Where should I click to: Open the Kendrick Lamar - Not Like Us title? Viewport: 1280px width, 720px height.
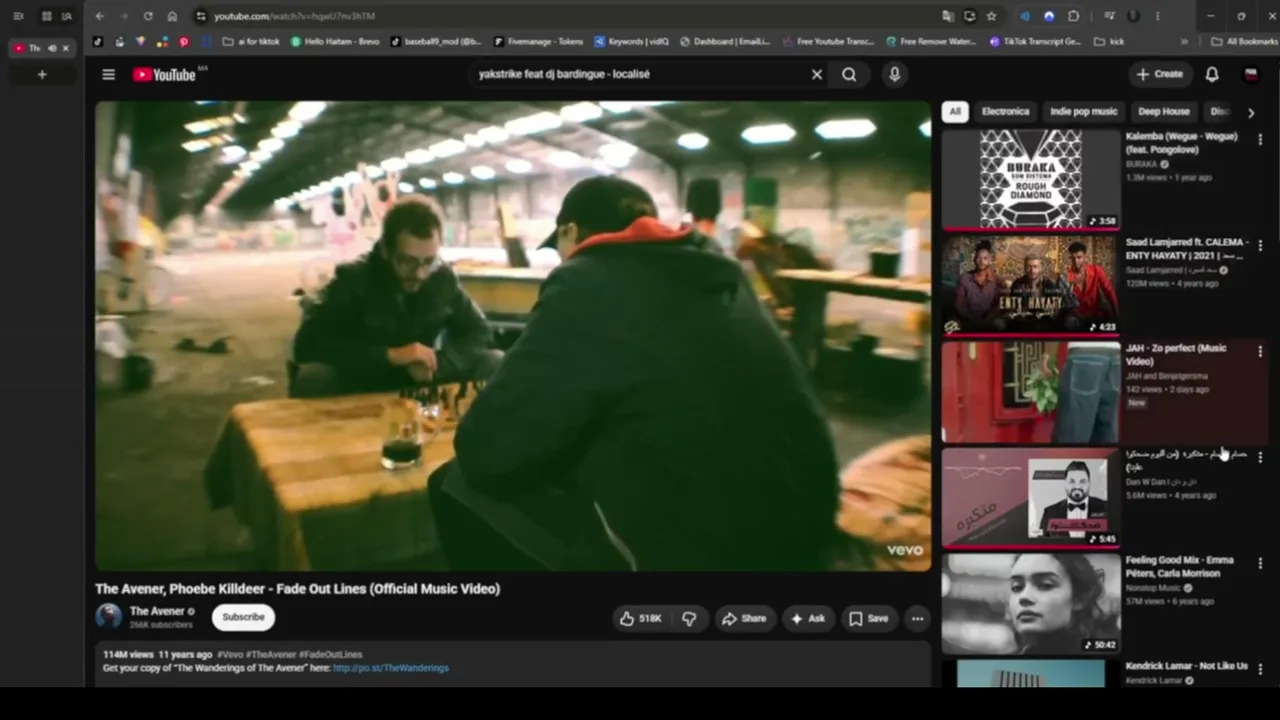point(1187,666)
